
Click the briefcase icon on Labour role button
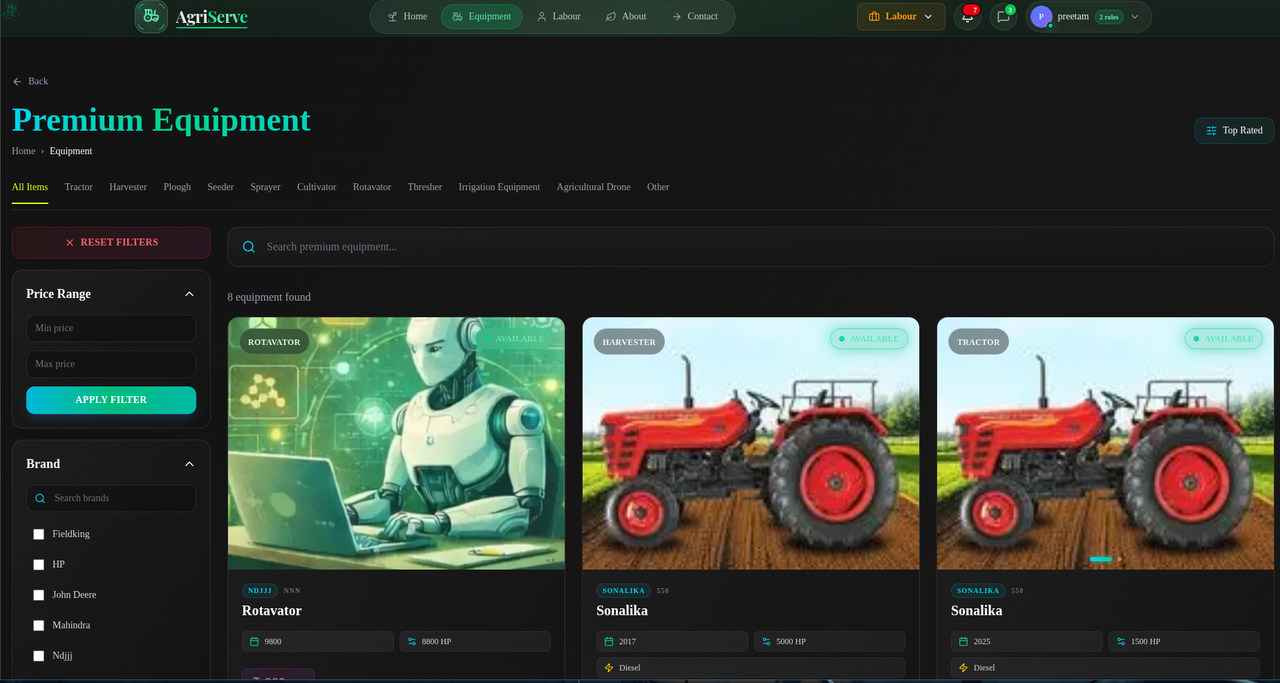874,16
